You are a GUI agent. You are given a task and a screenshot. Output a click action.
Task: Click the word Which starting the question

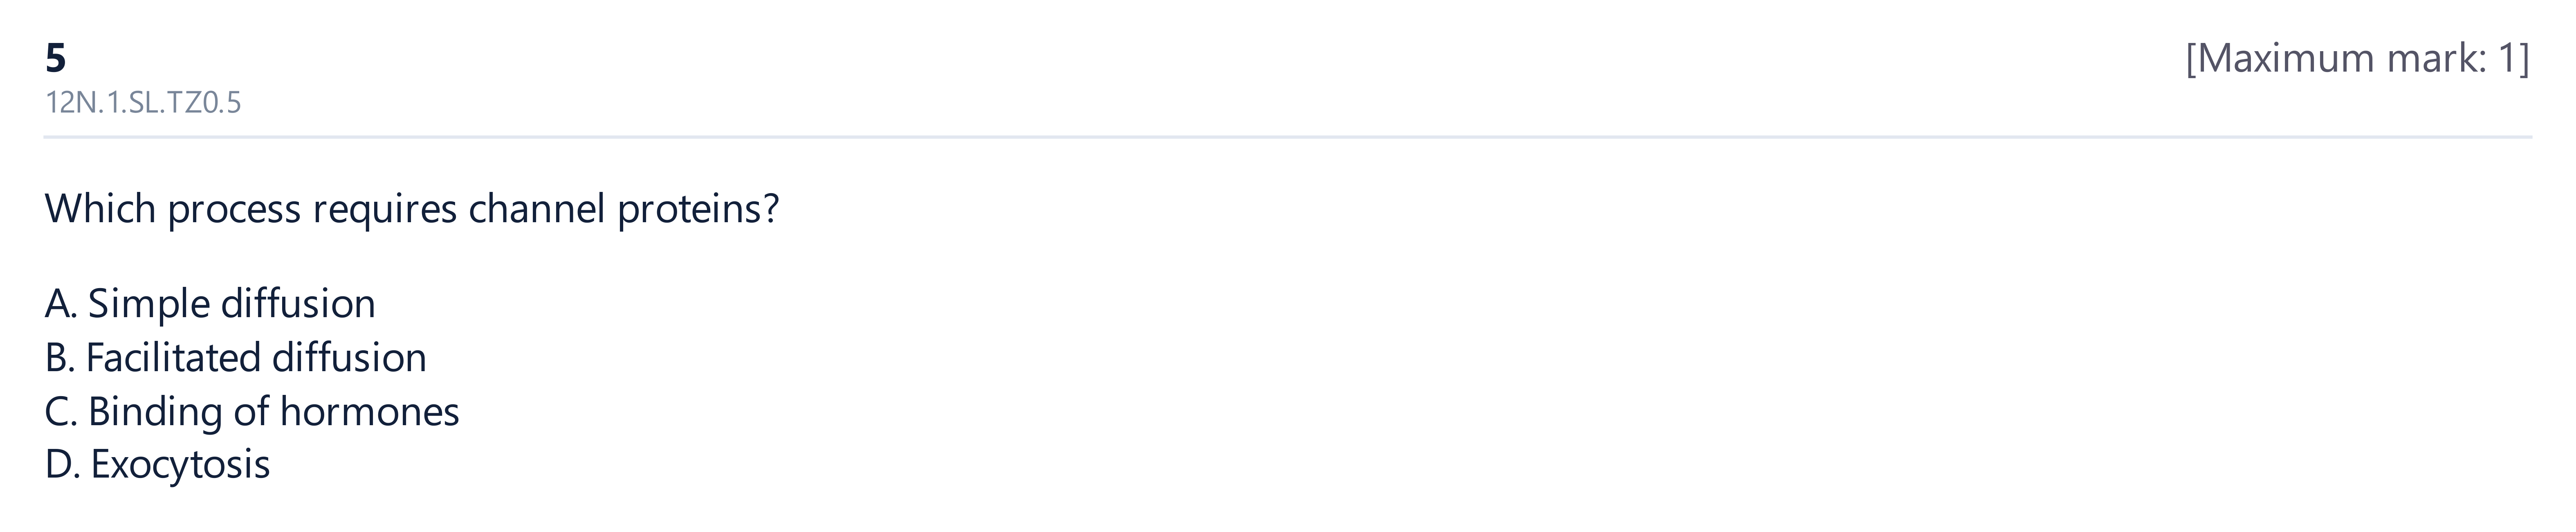[x=101, y=209]
